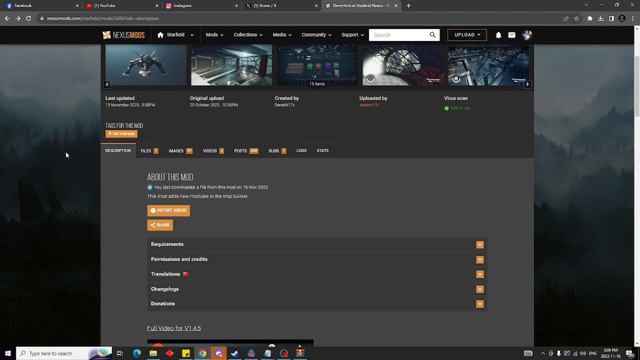The image size is (640, 360).
Task: Open the spaceship gallery thumbnail
Action: coord(146,65)
